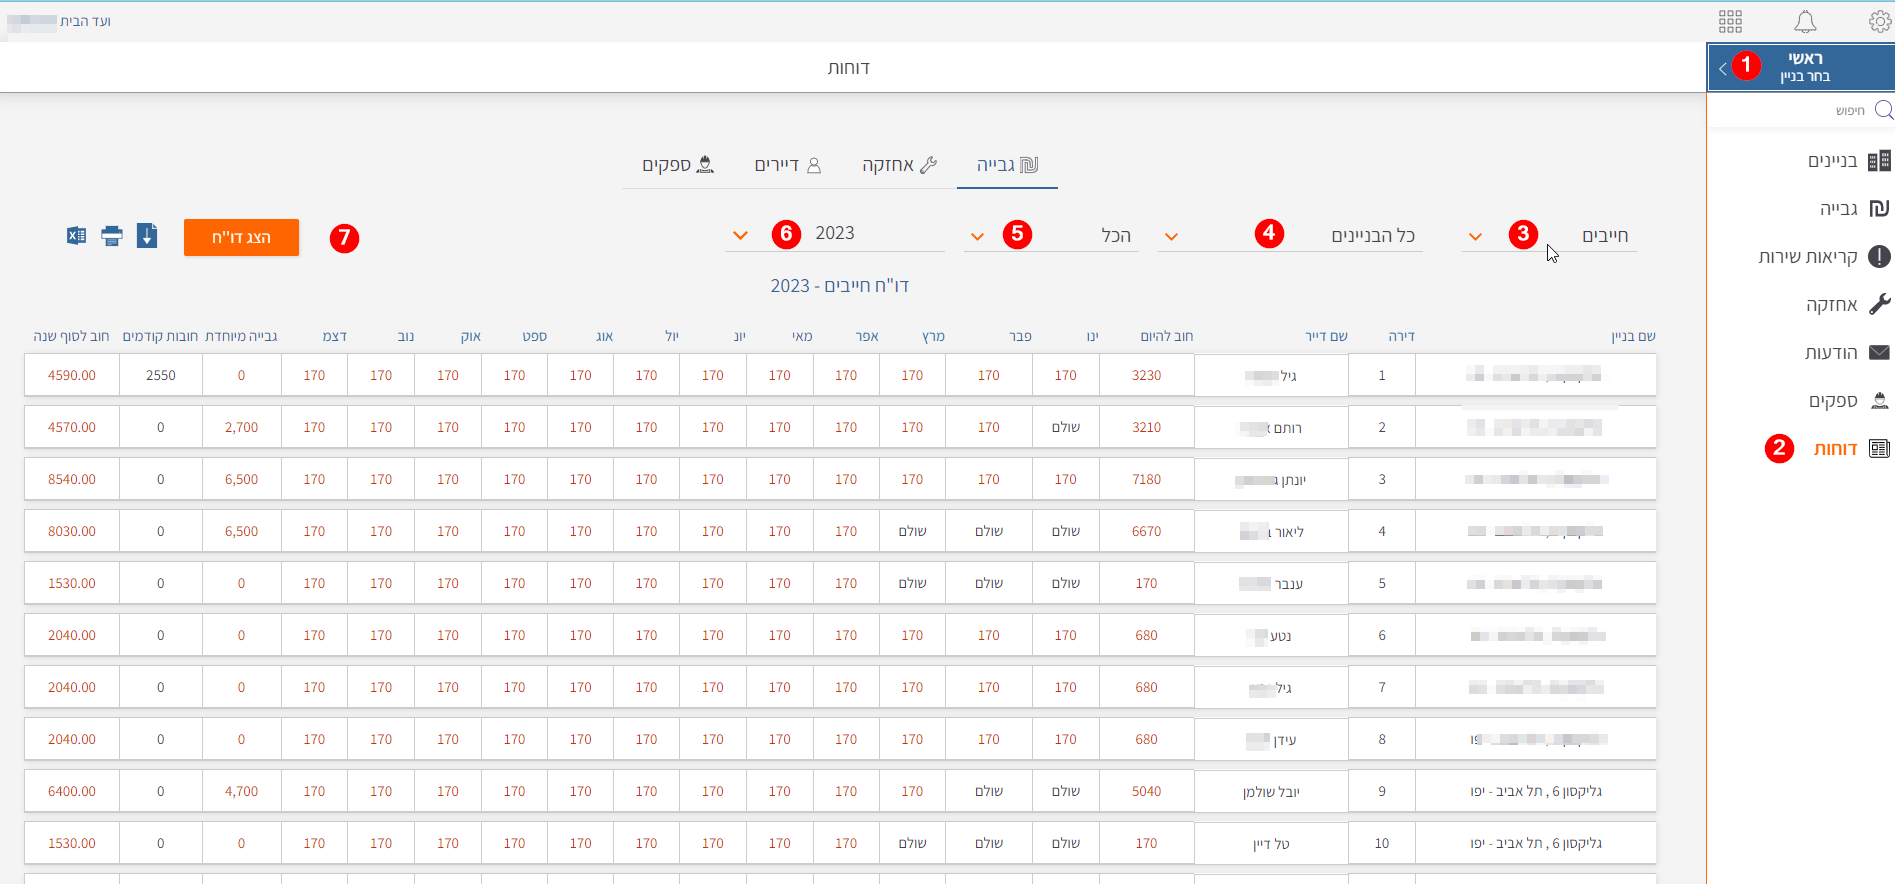This screenshot has width=1895, height=884.
Task: Export the report to Excel
Action: 76,236
